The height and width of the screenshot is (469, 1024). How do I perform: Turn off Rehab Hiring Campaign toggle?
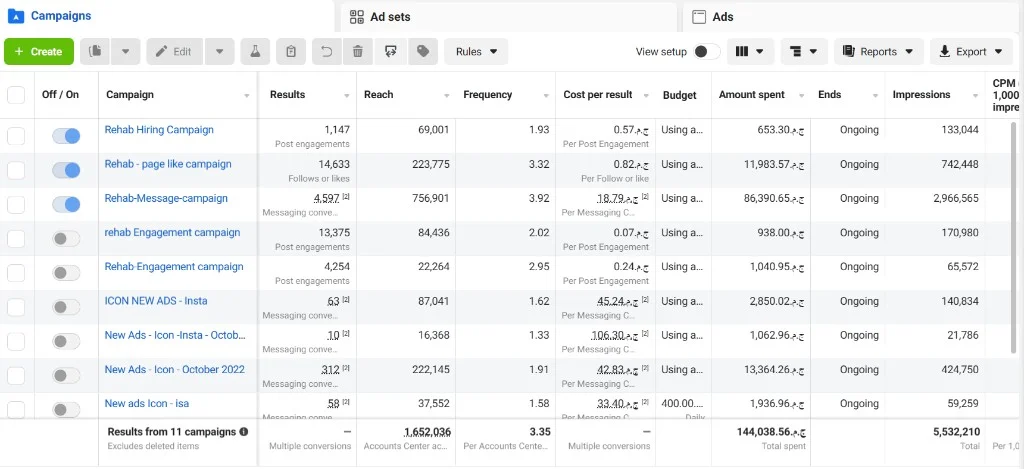tap(66, 136)
